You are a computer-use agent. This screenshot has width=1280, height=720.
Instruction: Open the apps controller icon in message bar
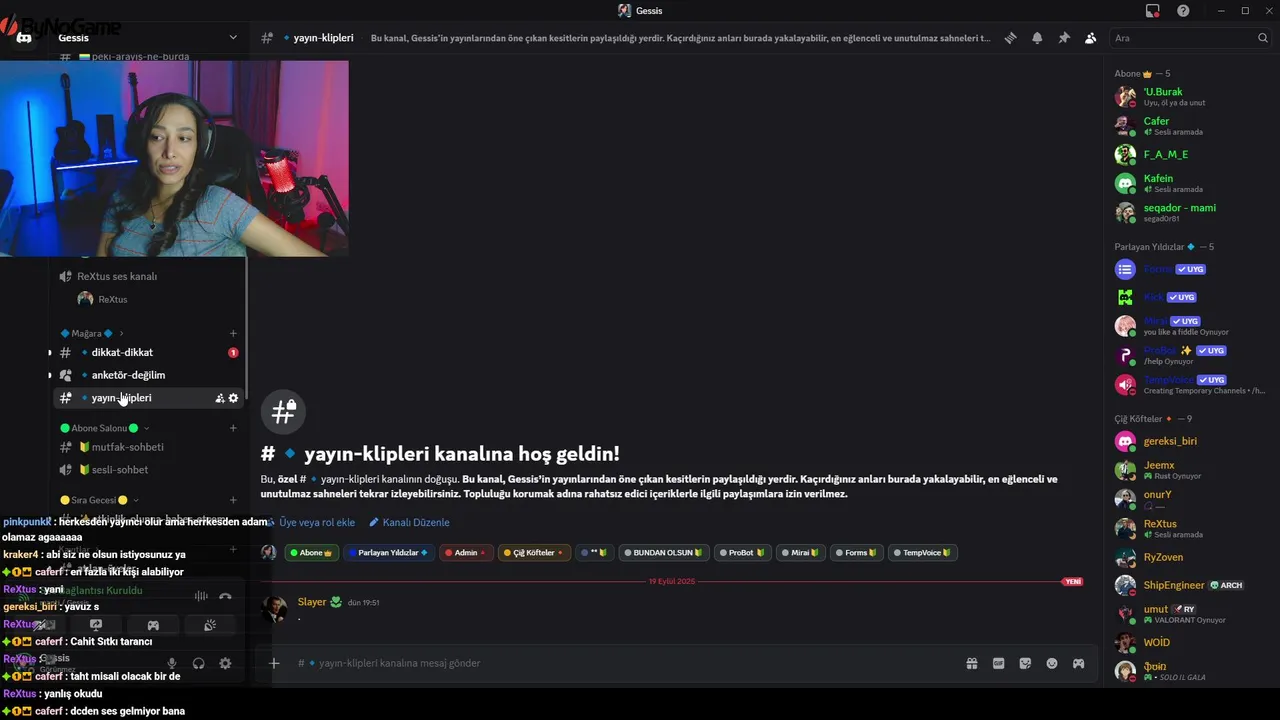coord(1078,663)
